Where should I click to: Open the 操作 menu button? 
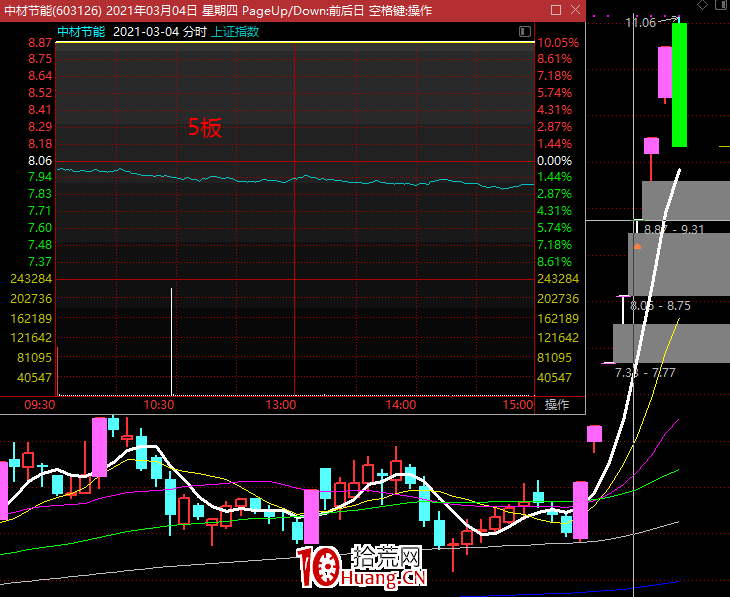pyautogui.click(x=557, y=404)
